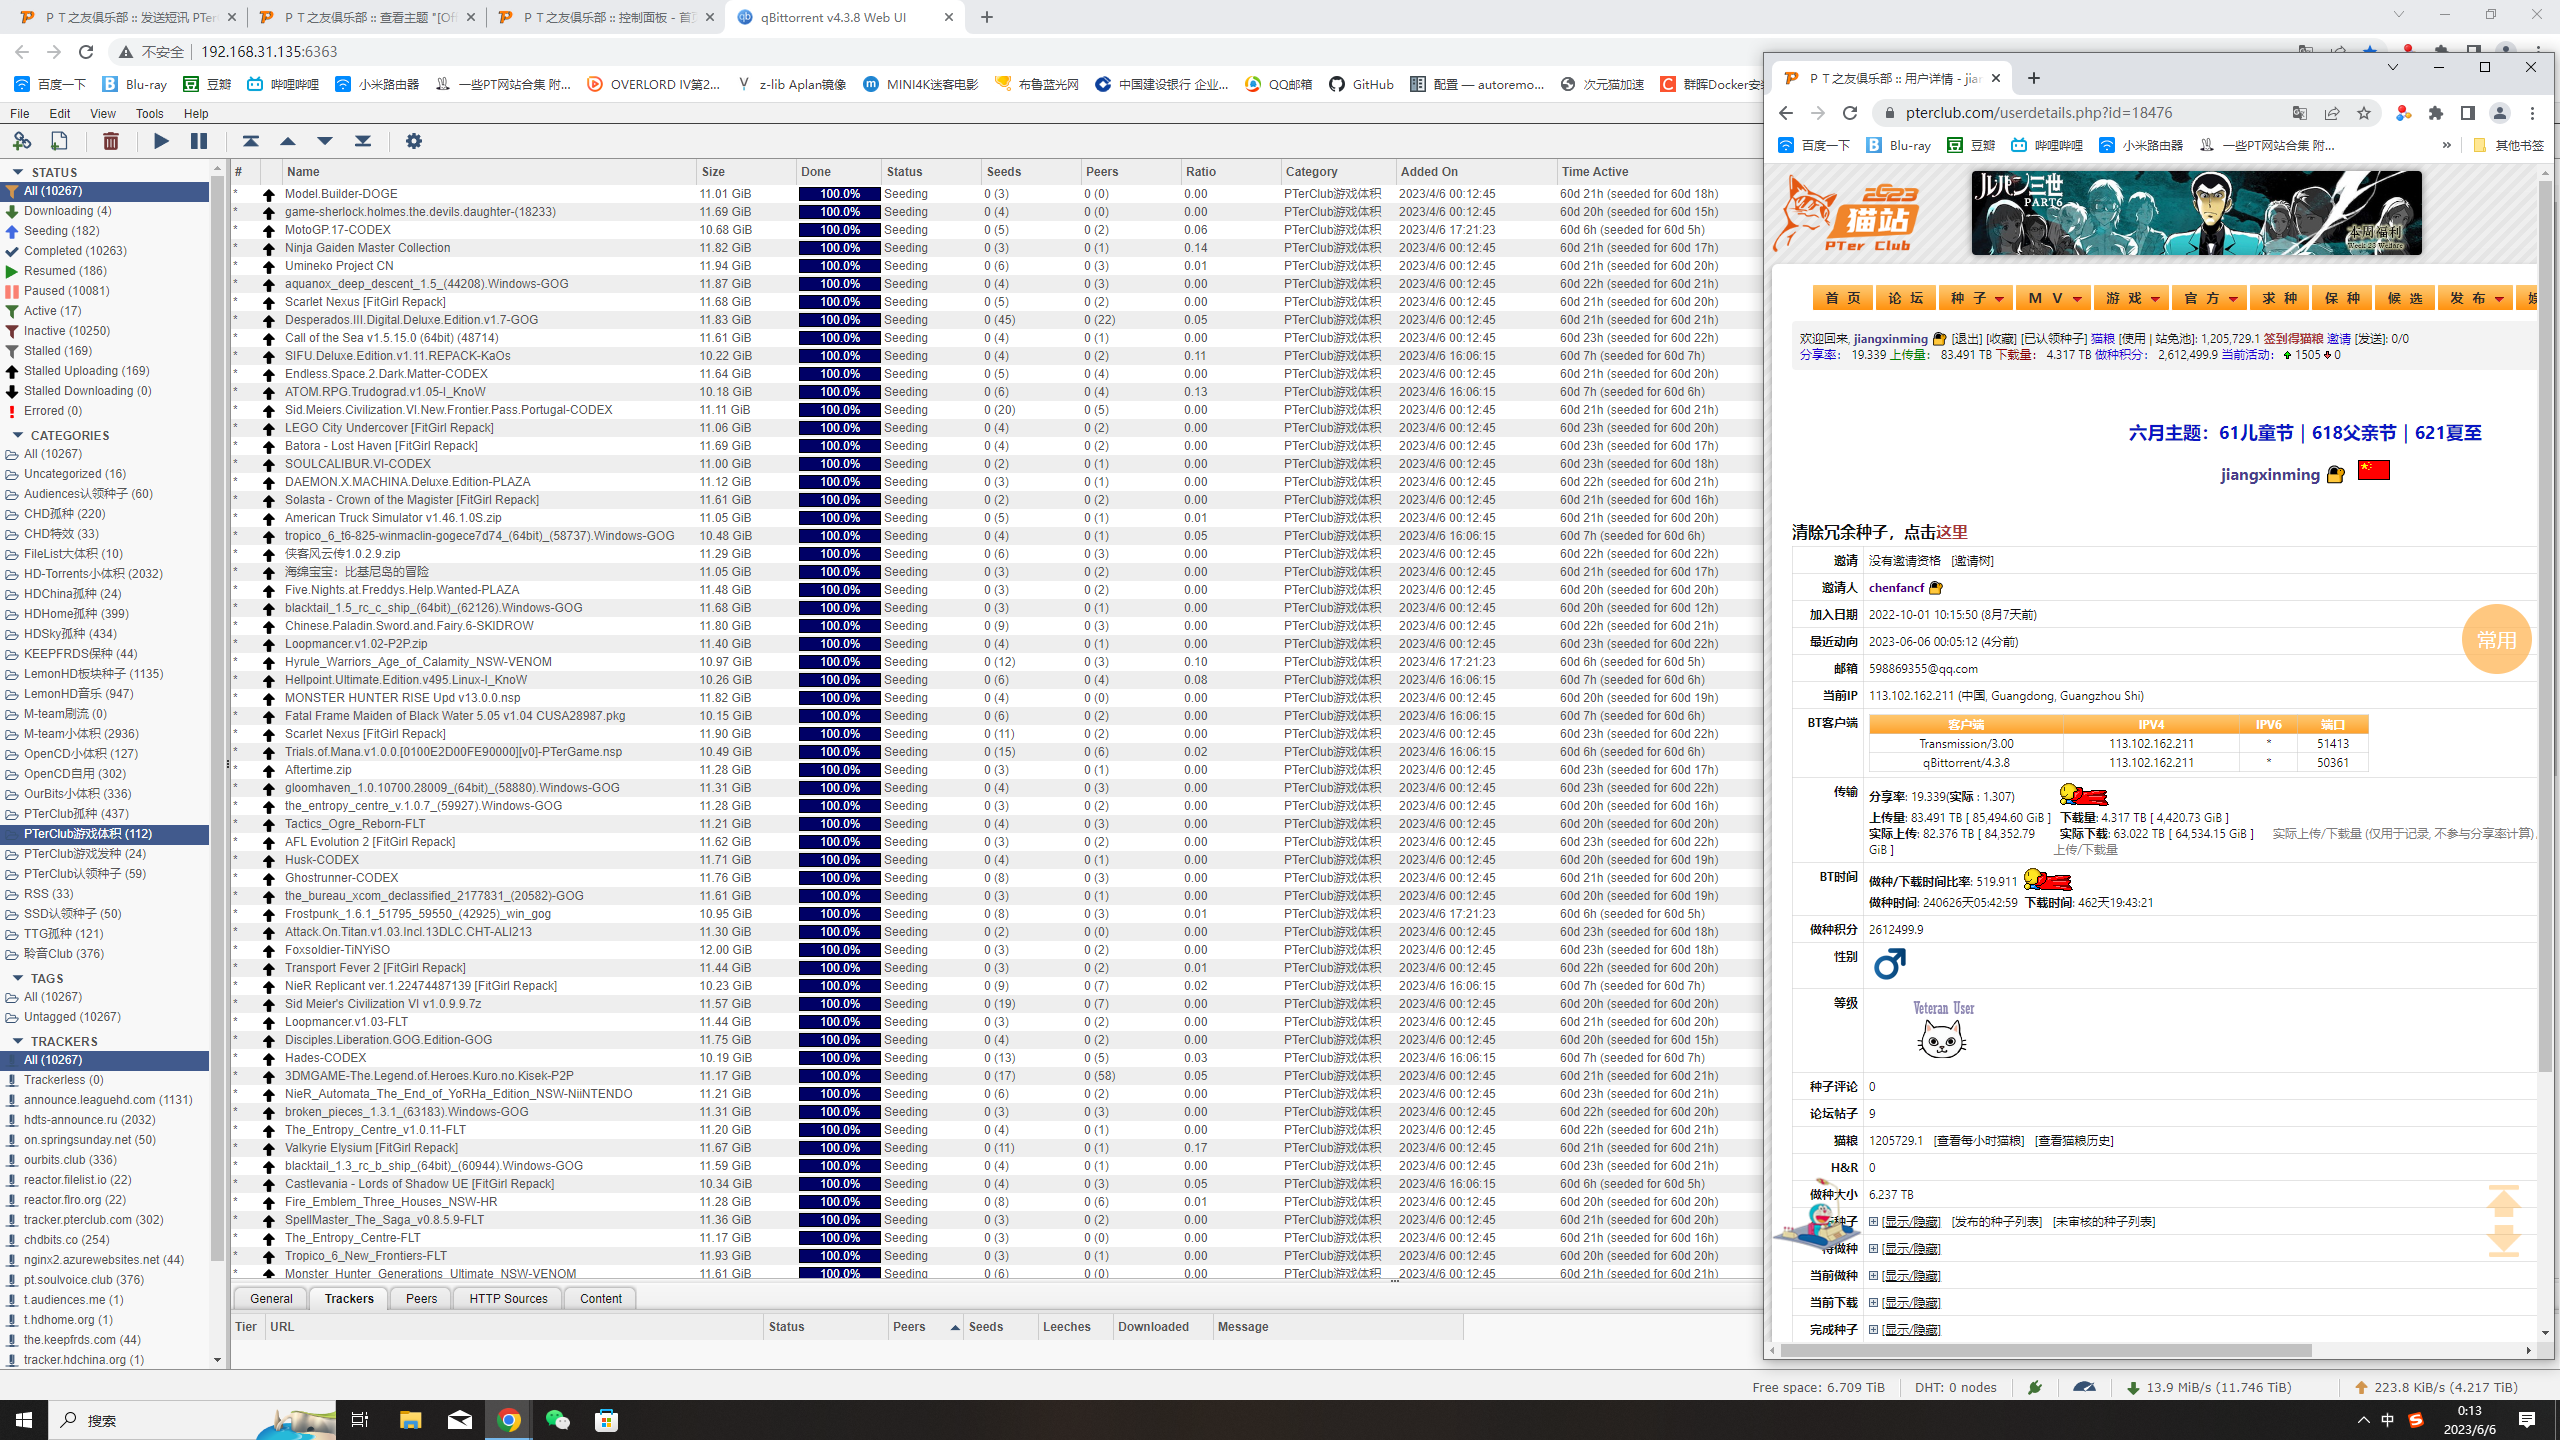The image size is (2560, 1440).
Task: Open qBittorrent Options gear icon
Action: 413,141
